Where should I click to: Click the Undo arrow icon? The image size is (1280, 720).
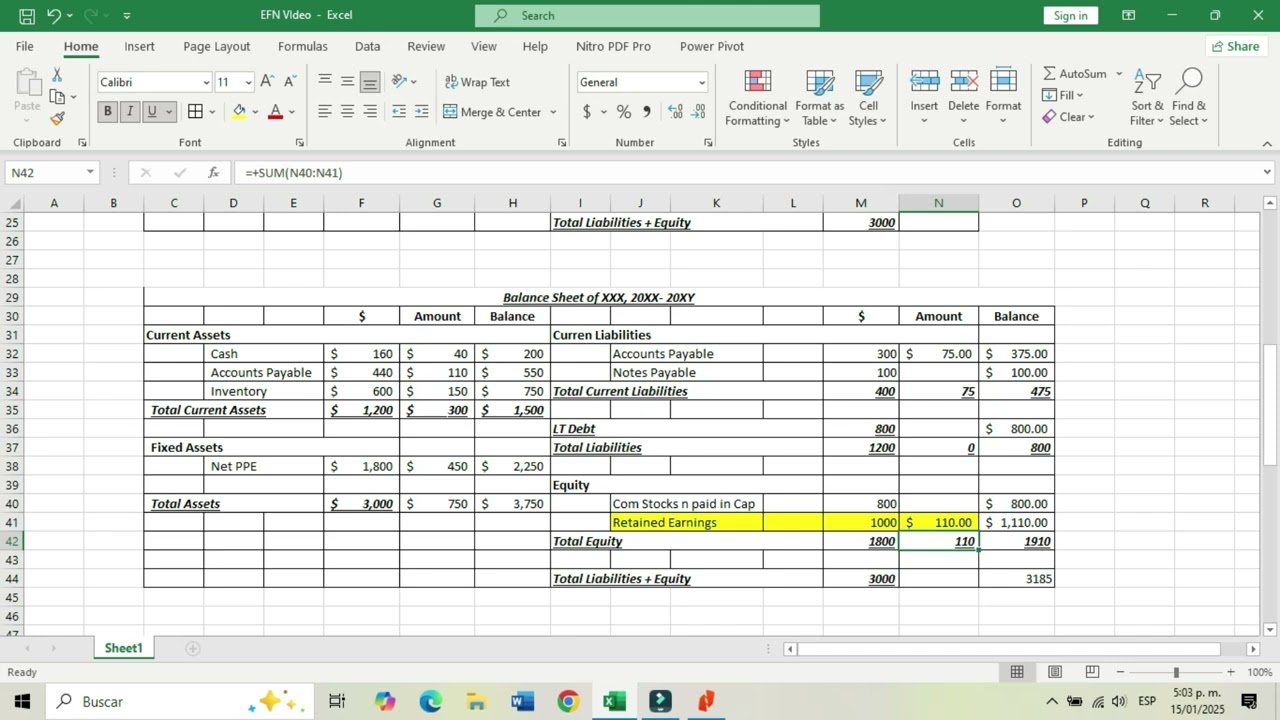(54, 15)
